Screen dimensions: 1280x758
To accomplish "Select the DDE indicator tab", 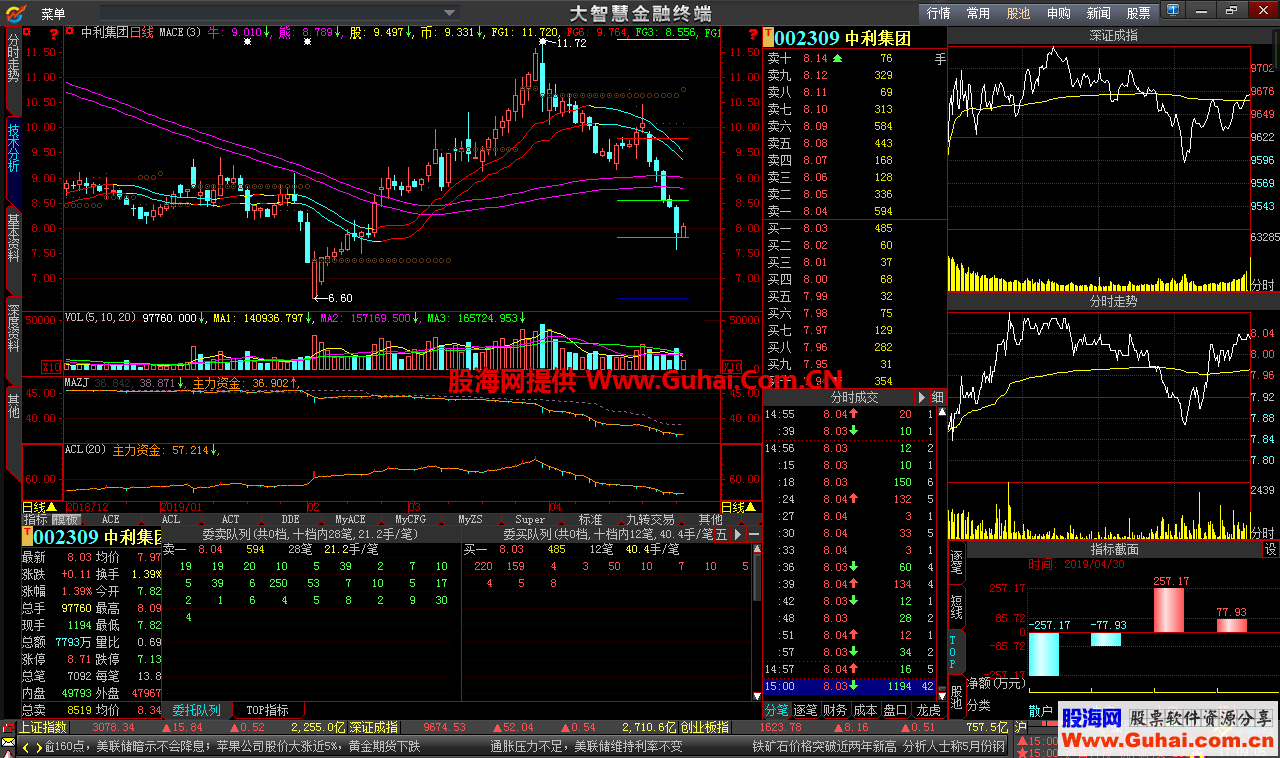I will pyautogui.click(x=290, y=520).
